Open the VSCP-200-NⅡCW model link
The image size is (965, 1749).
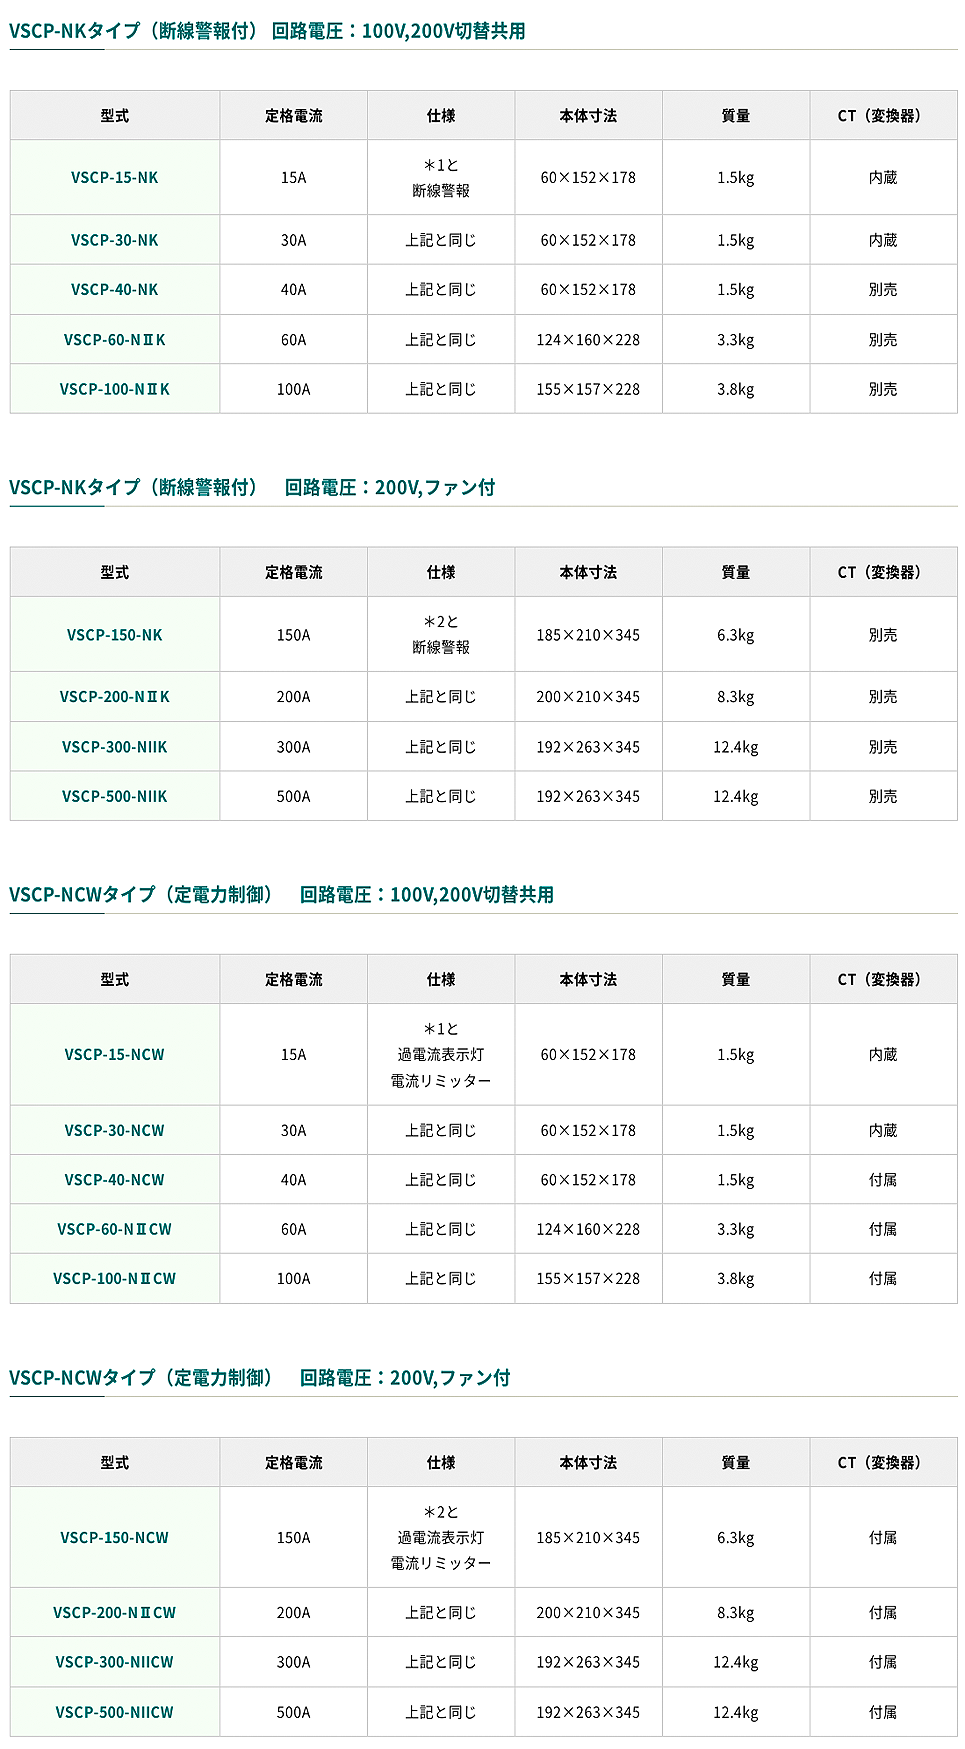pyautogui.click(x=114, y=1613)
